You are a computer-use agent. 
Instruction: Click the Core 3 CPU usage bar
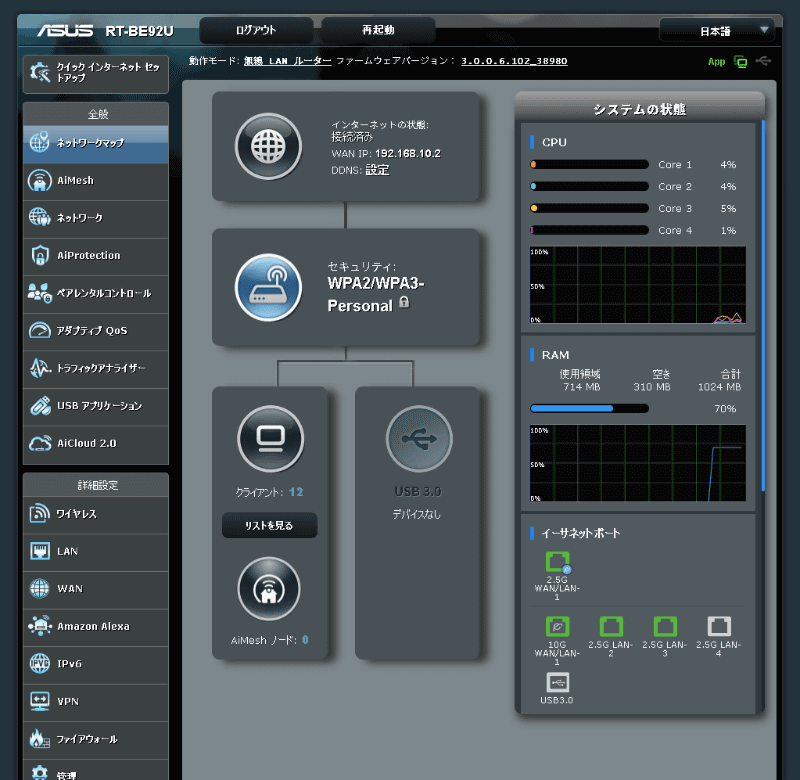pyautogui.click(x=589, y=209)
